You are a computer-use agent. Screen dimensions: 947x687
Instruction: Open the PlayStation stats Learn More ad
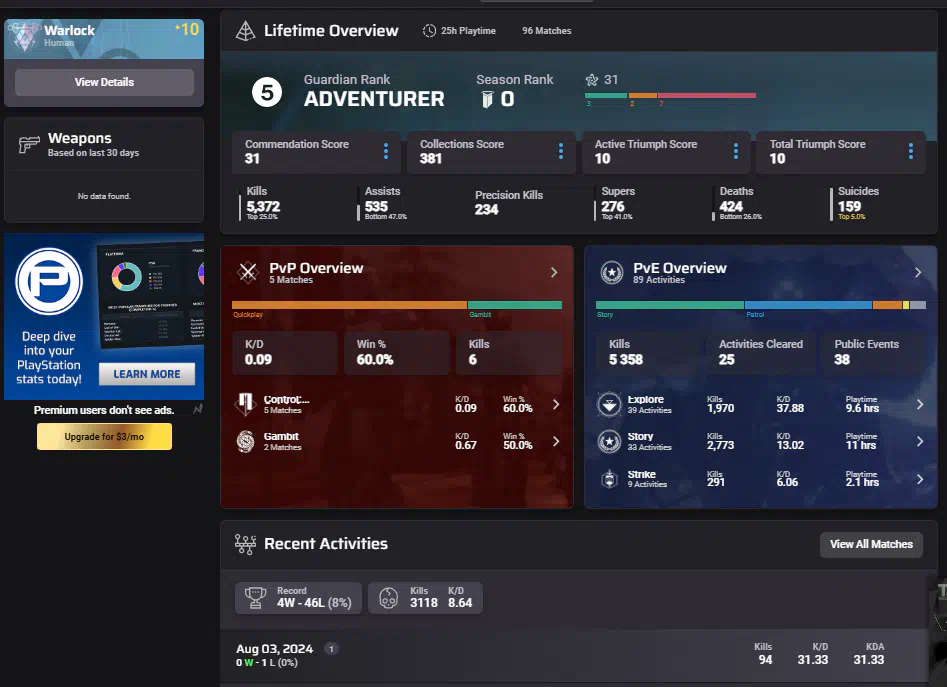[x=146, y=374]
